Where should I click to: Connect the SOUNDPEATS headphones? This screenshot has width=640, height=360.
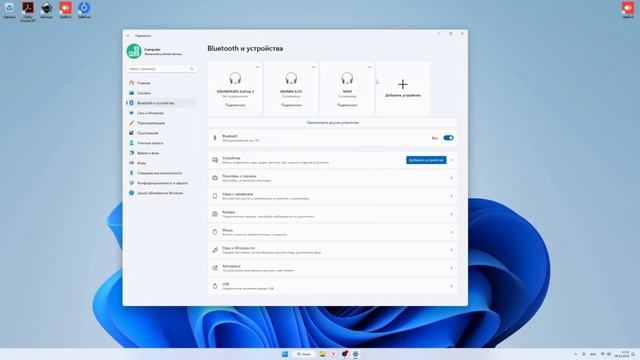coord(235,105)
